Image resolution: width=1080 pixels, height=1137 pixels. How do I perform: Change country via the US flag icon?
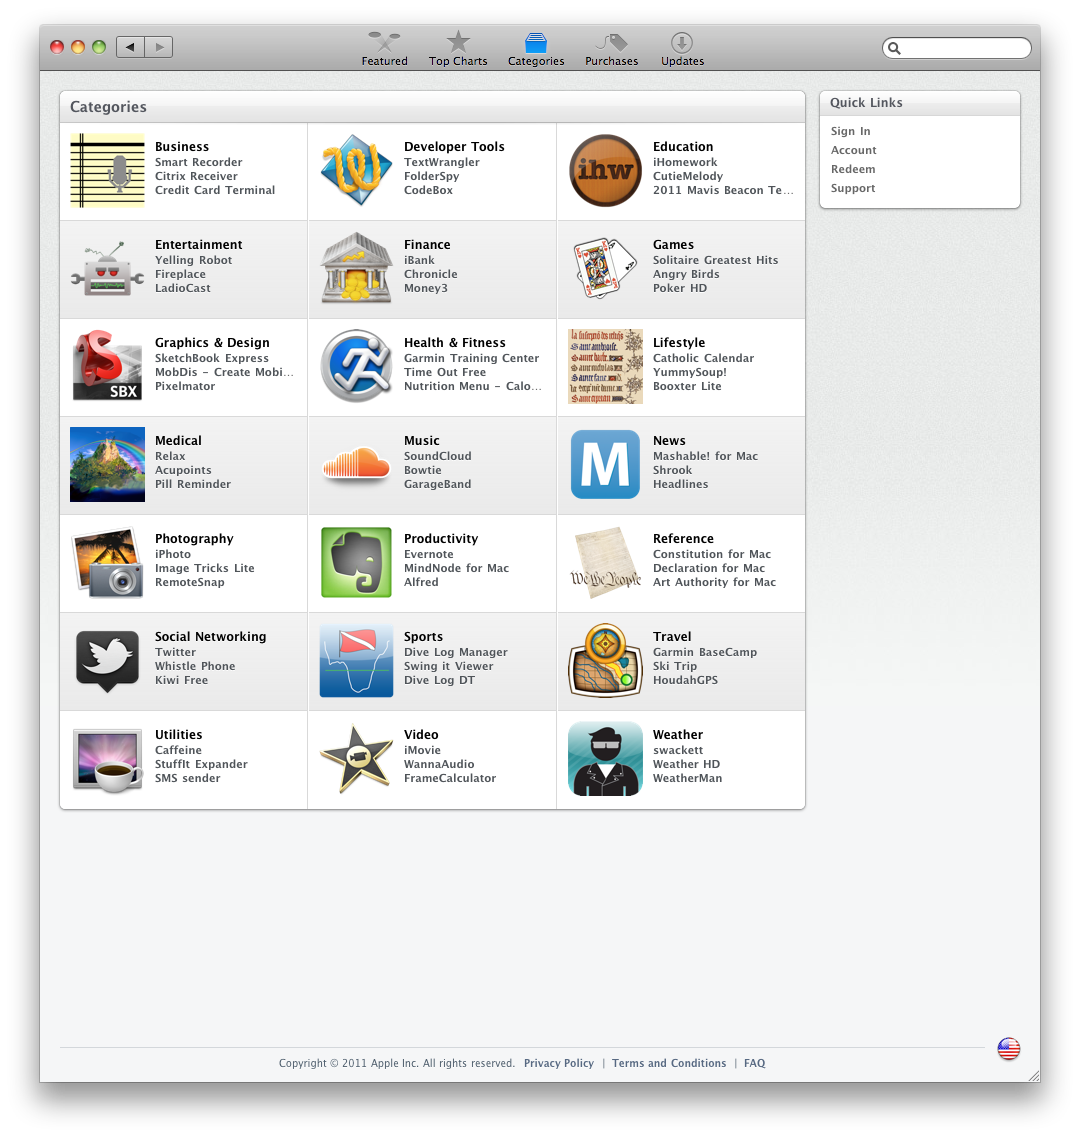(1008, 1049)
